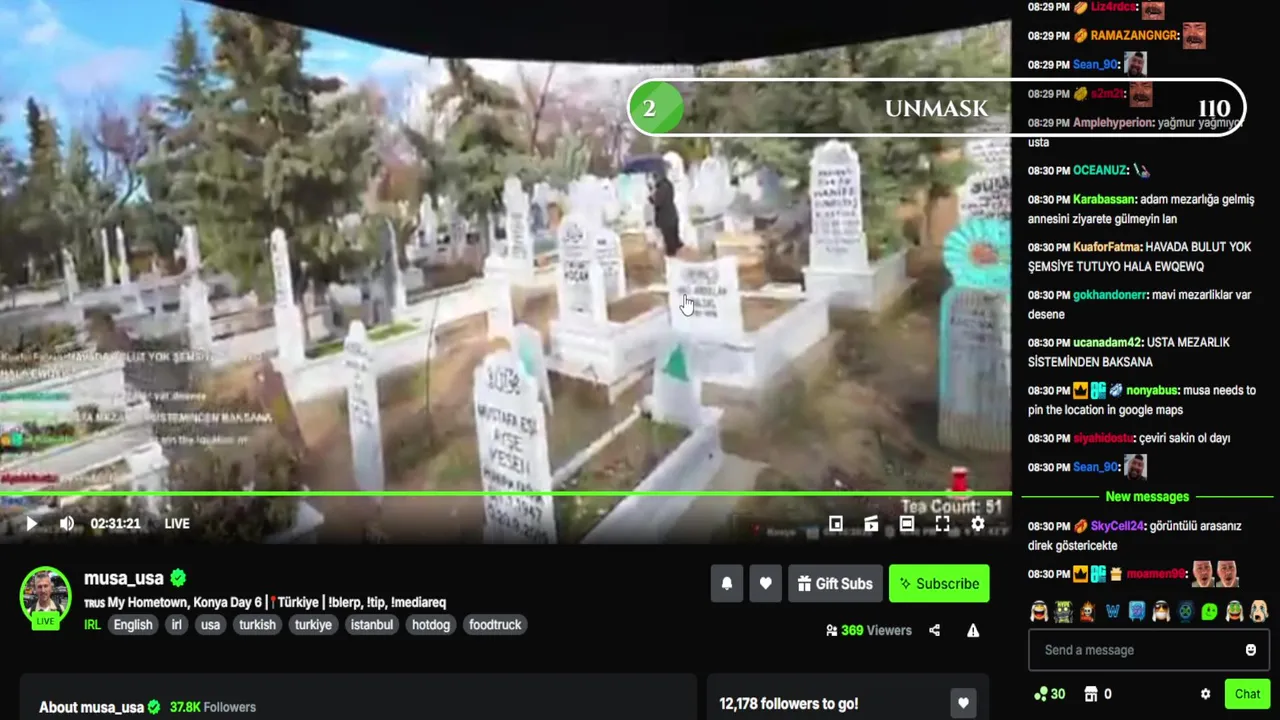Select the irl tag chip
Image resolution: width=1280 pixels, height=720 pixels.
pos(177,624)
